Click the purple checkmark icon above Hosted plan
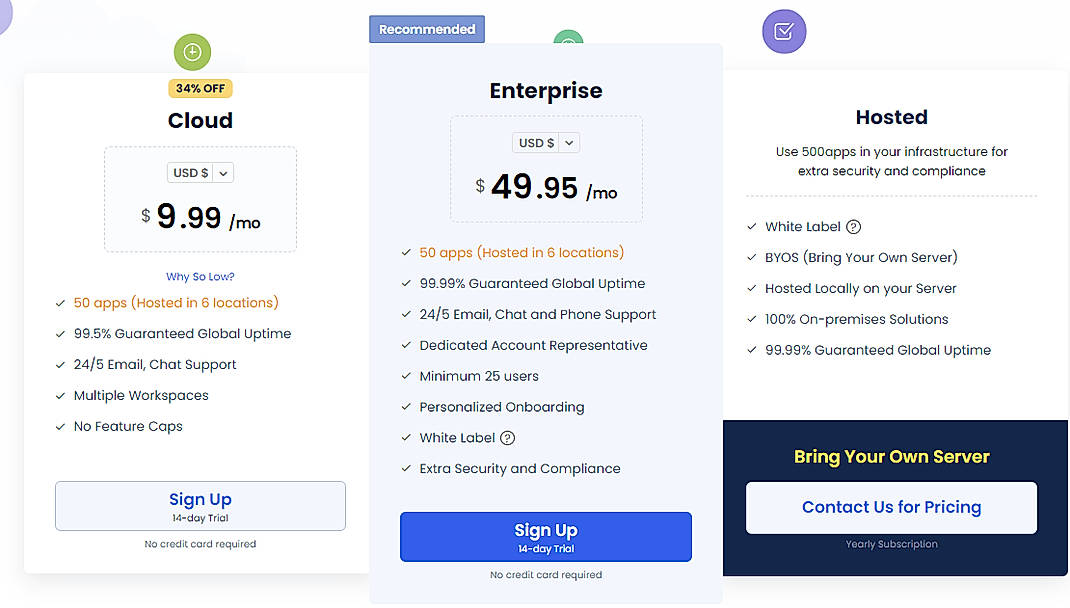This screenshot has height=608, width=1070. [783, 31]
